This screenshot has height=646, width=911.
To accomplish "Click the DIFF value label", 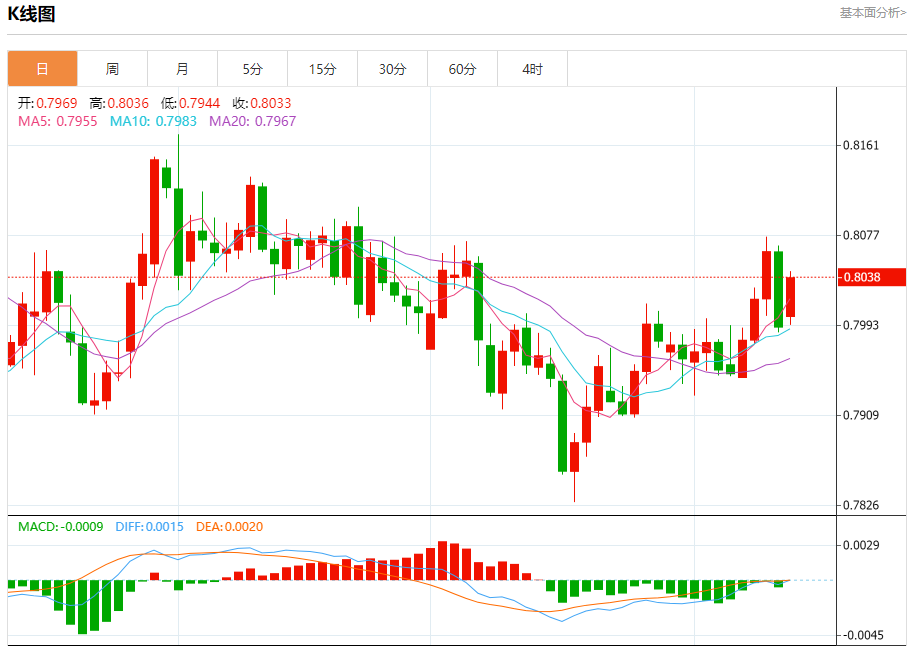I will coord(149,526).
